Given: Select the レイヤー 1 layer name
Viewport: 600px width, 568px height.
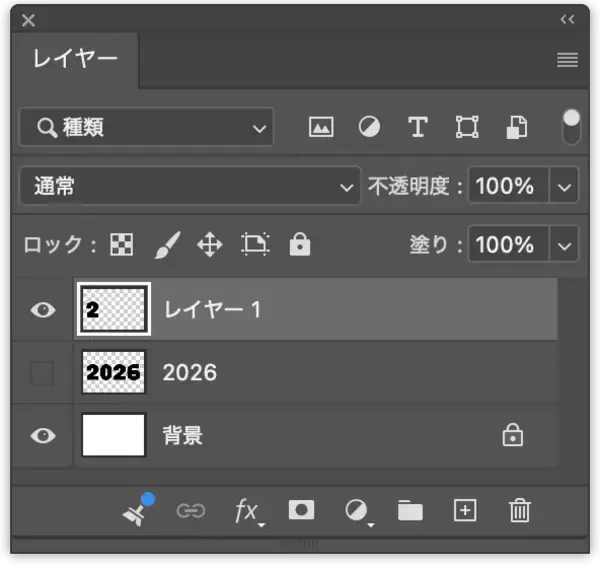Looking at the screenshot, I should pyautogui.click(x=212, y=309).
